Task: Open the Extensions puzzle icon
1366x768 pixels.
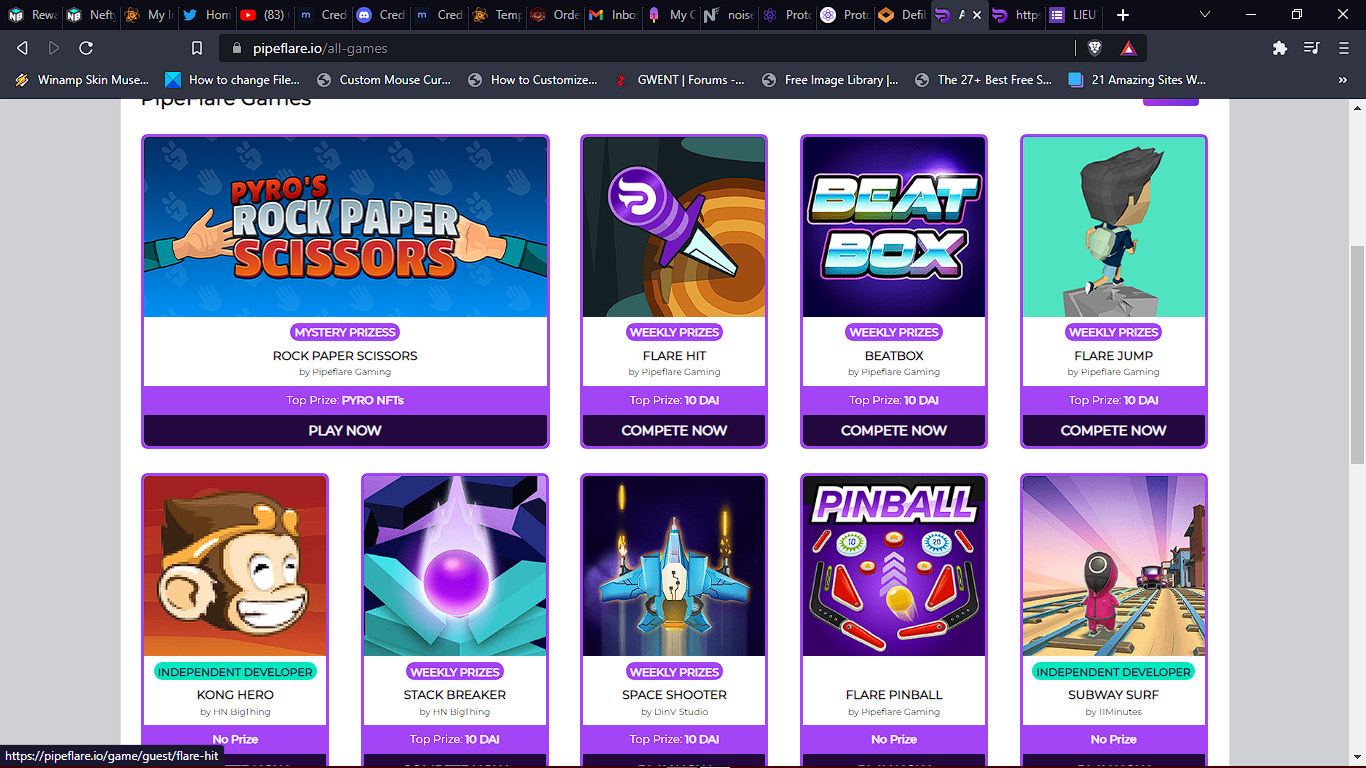Action: 1279,48
